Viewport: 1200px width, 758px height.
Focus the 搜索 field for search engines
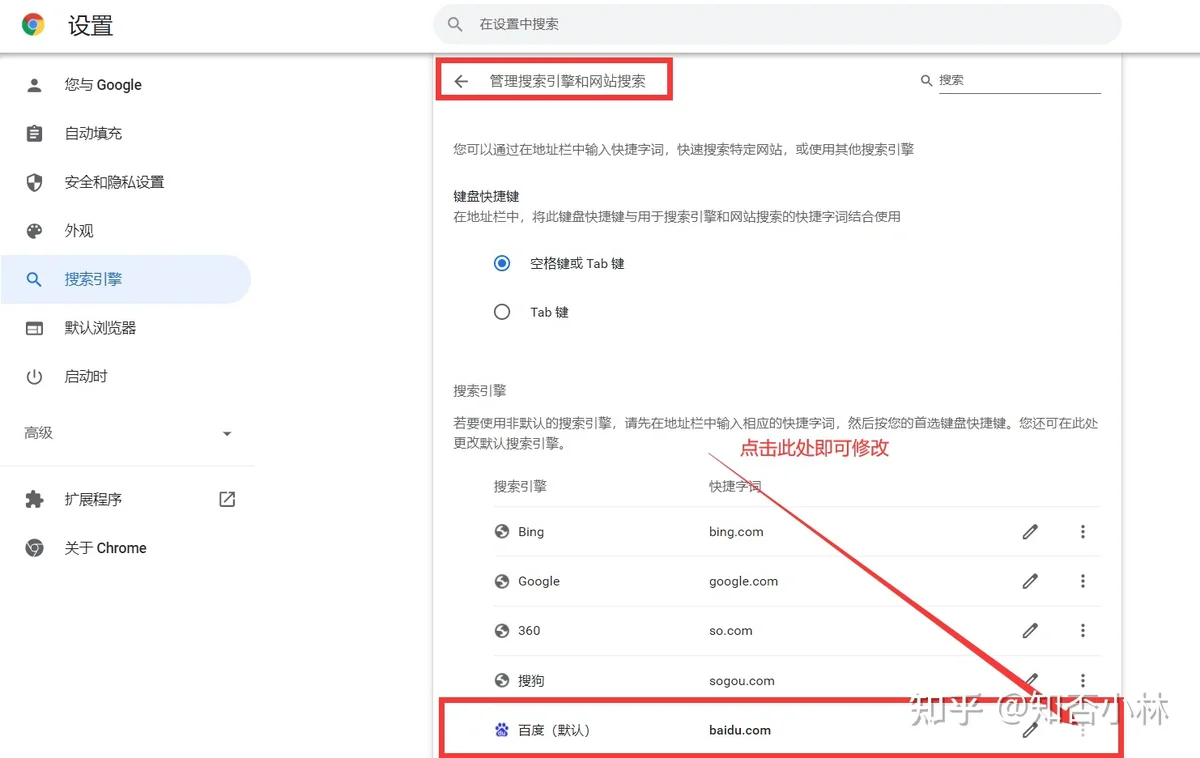1019,80
